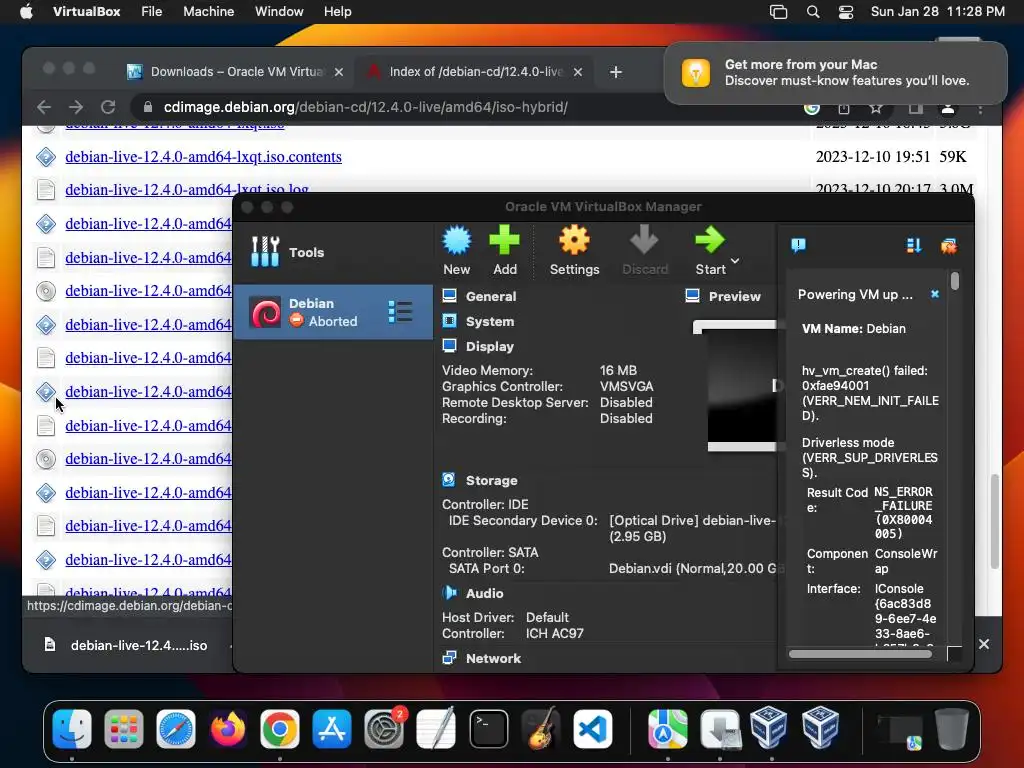Click the Chrome address bar URL
Image resolution: width=1024 pixels, height=768 pixels.
point(366,107)
